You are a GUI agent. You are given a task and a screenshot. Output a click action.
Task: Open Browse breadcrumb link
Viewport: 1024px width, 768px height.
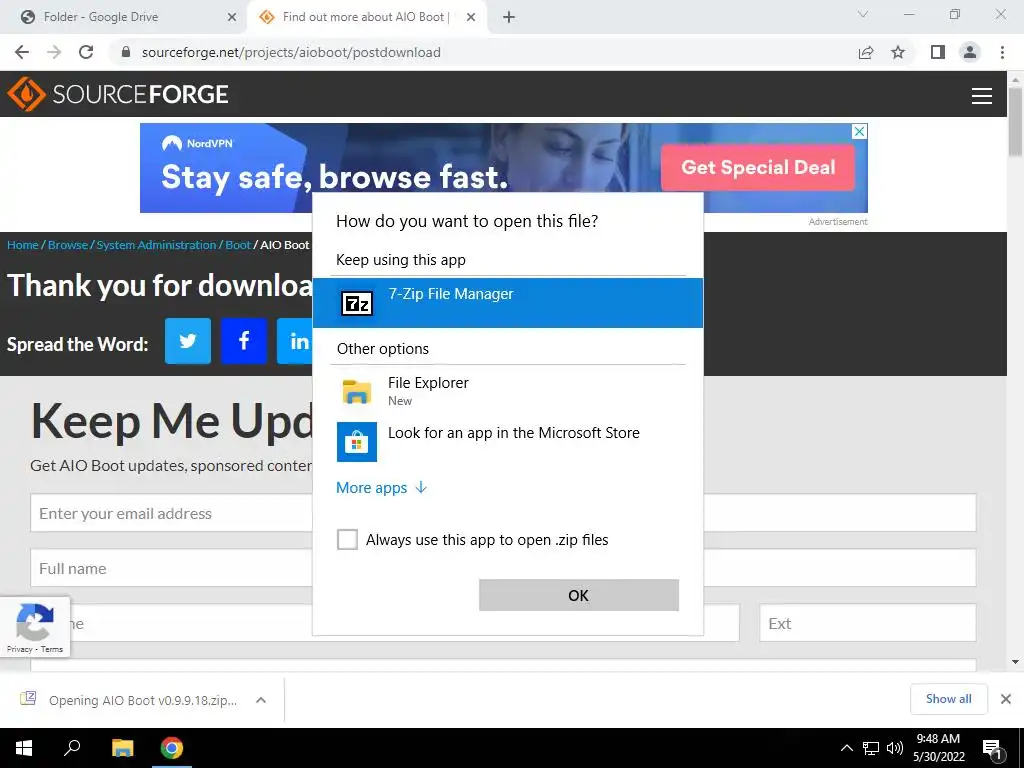68,245
